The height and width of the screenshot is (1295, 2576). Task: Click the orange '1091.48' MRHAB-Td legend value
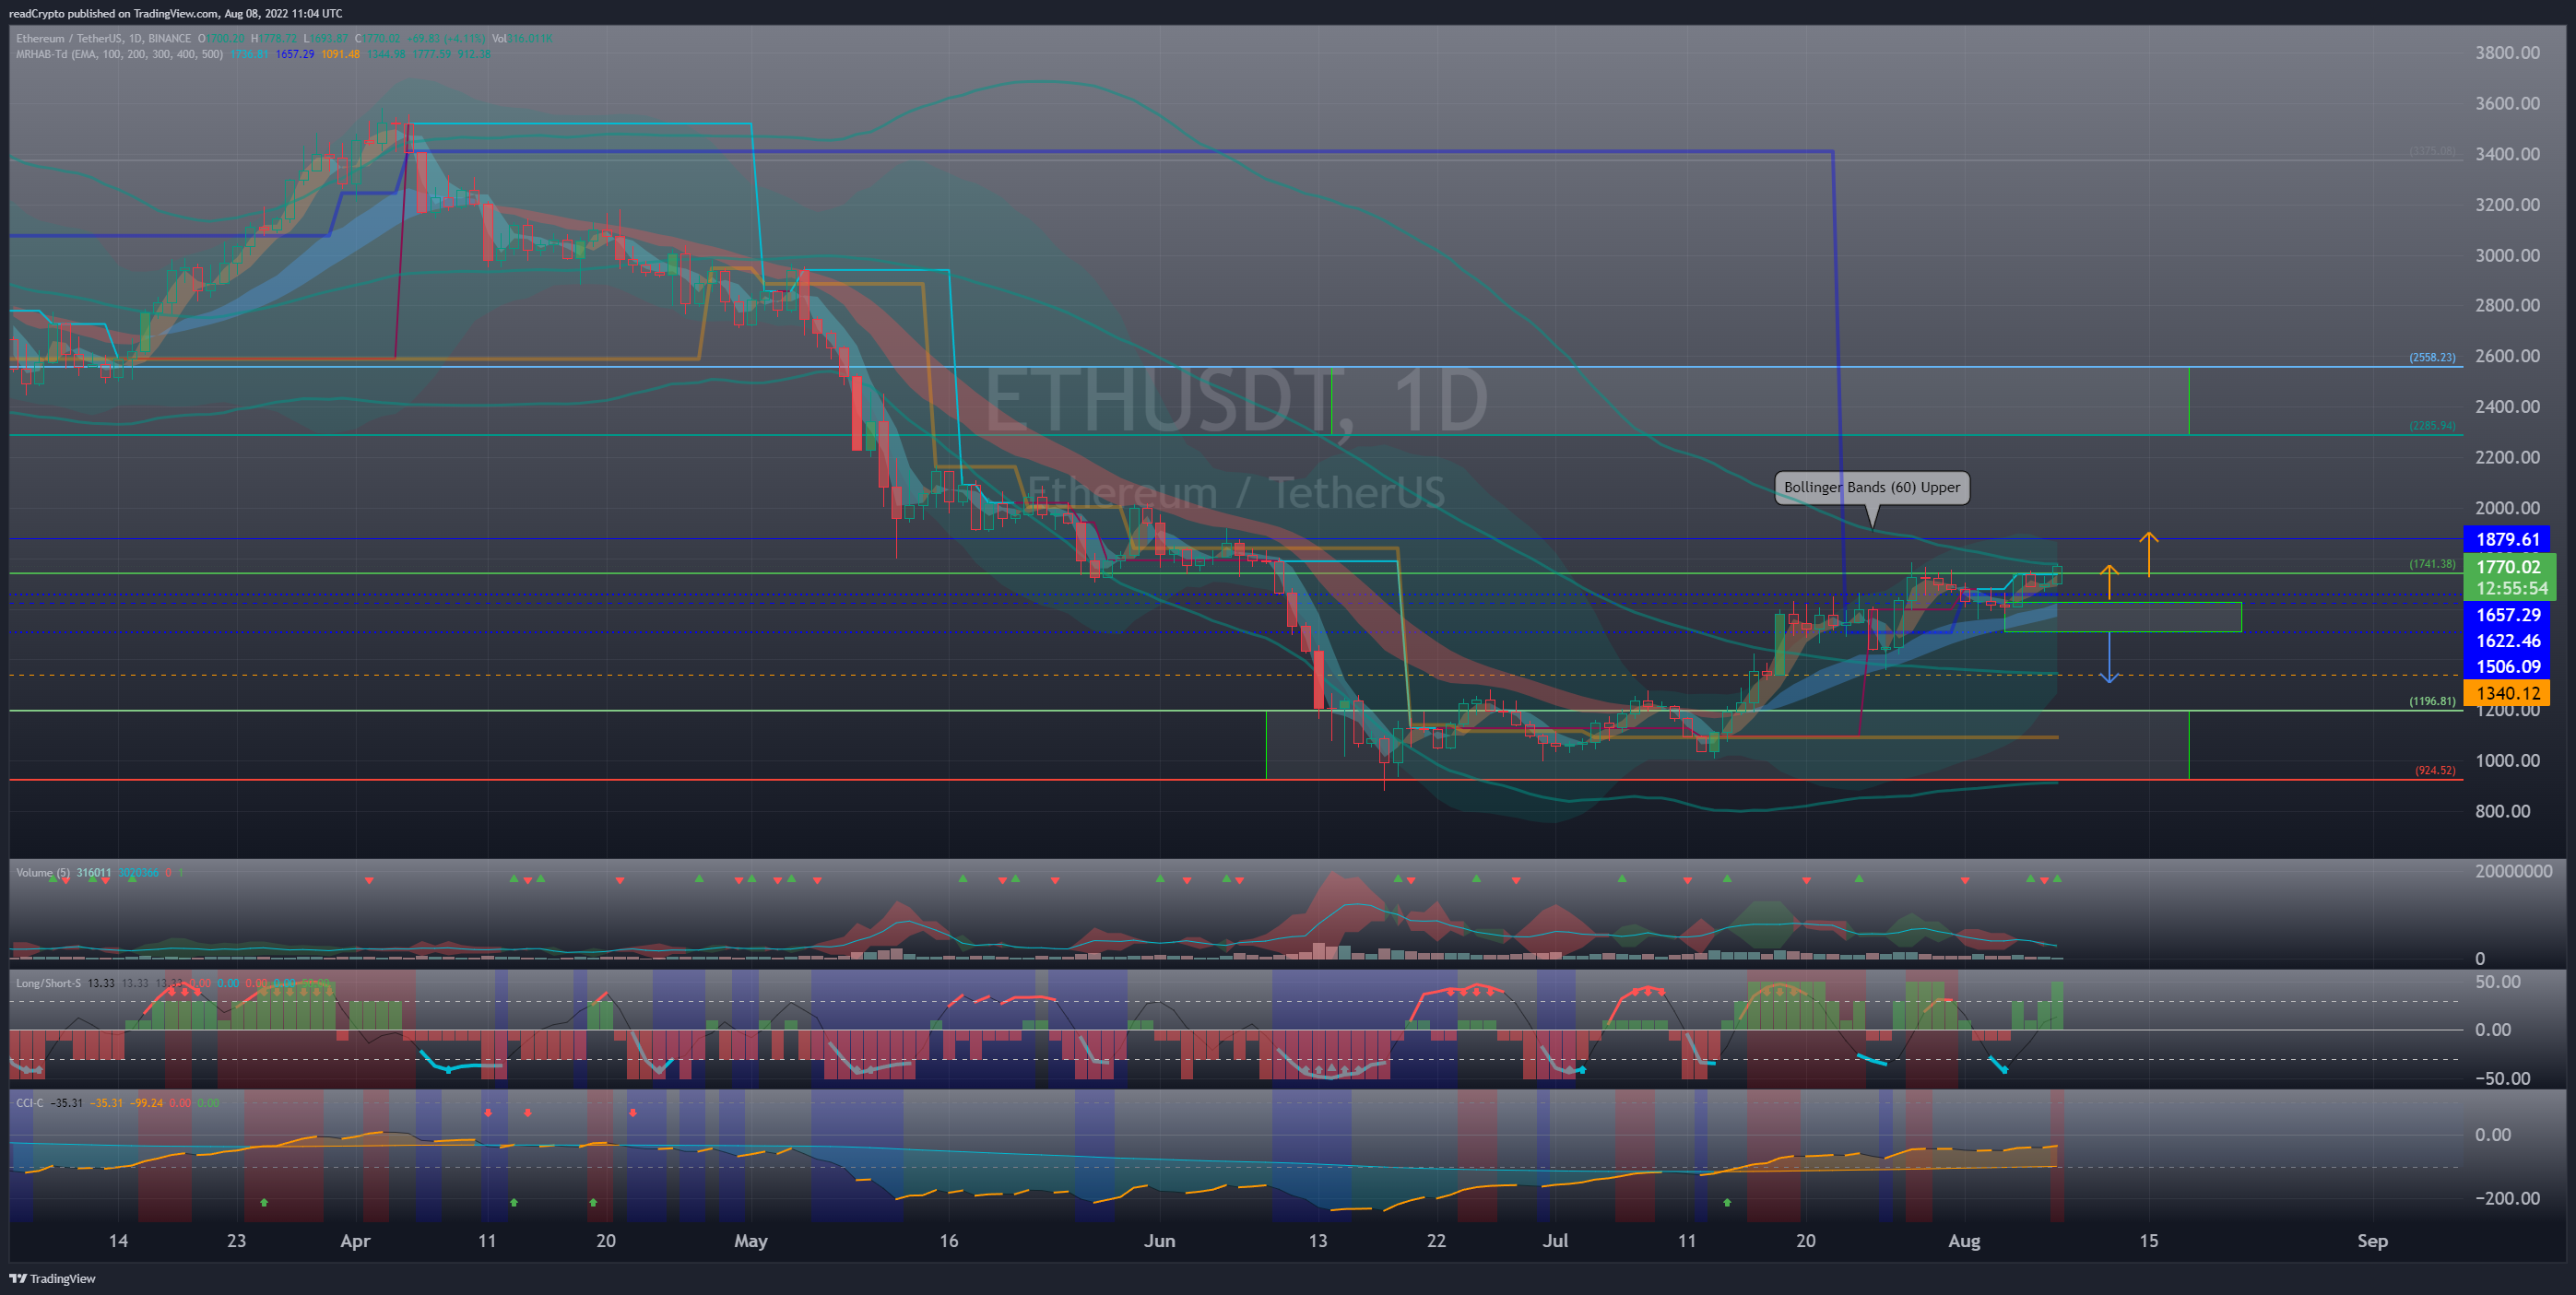[341, 54]
